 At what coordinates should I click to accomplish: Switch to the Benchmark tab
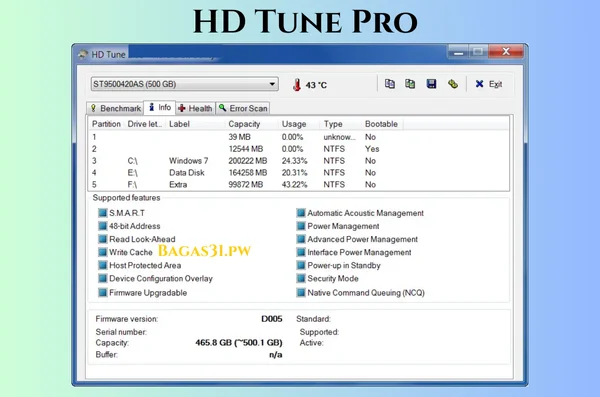point(115,108)
